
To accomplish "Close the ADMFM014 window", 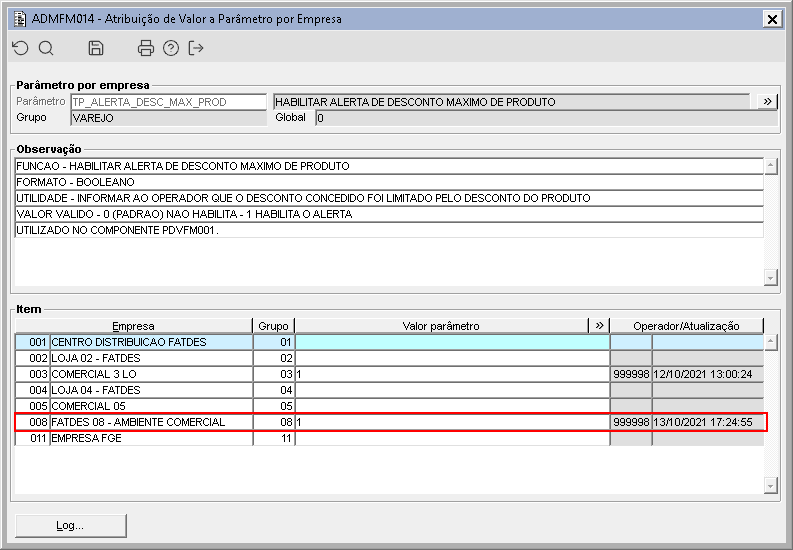I will pos(772,19).
